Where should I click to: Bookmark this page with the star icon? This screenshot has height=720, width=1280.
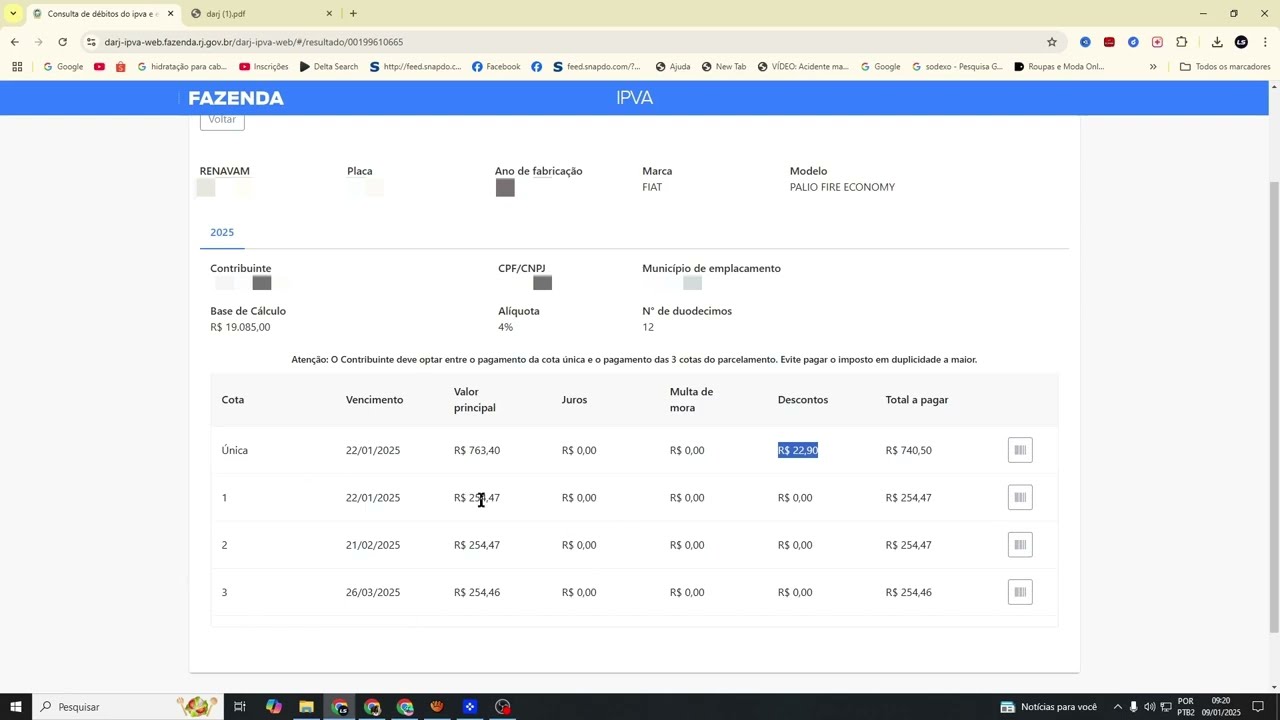(1051, 42)
